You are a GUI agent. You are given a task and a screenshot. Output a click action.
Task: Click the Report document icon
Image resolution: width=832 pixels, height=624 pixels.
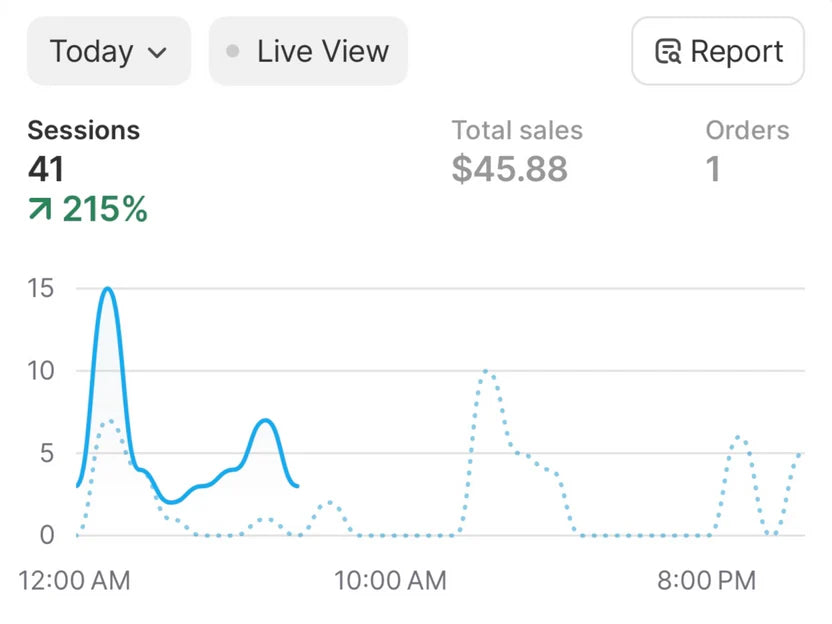667,51
